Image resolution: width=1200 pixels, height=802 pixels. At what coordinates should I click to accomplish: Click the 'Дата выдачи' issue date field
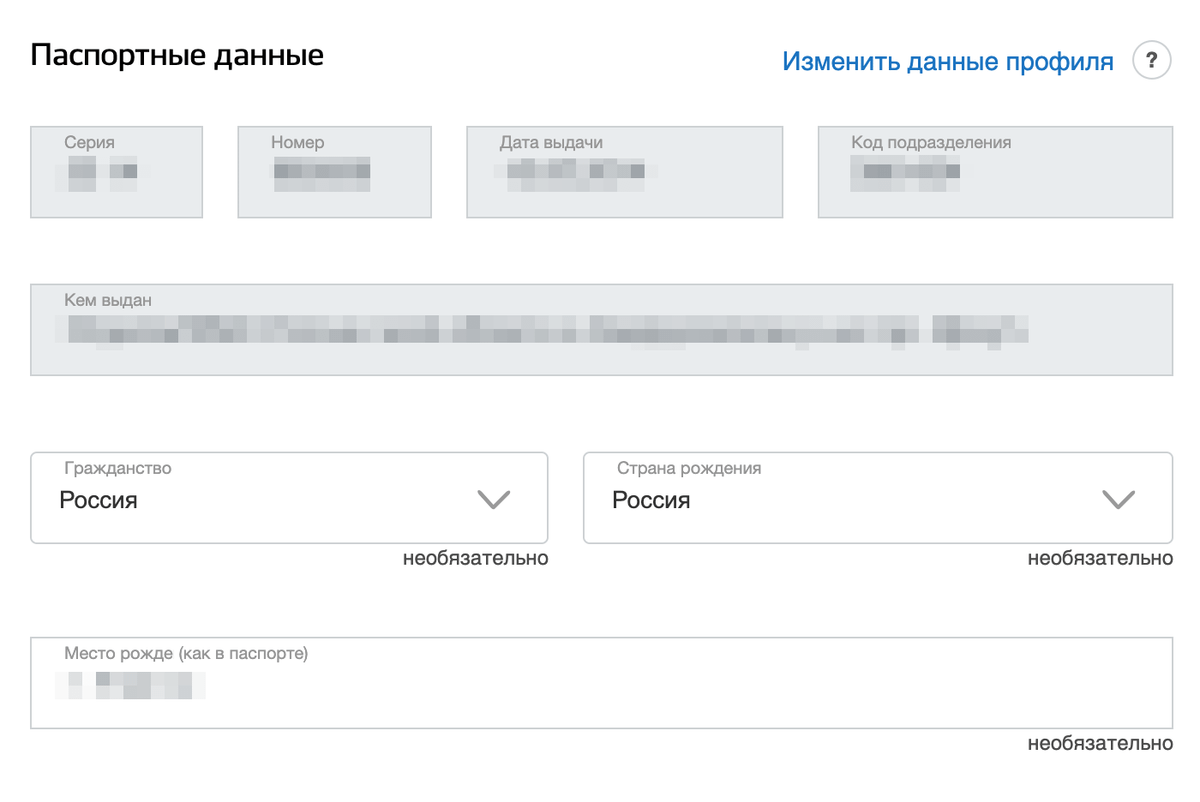click(624, 172)
